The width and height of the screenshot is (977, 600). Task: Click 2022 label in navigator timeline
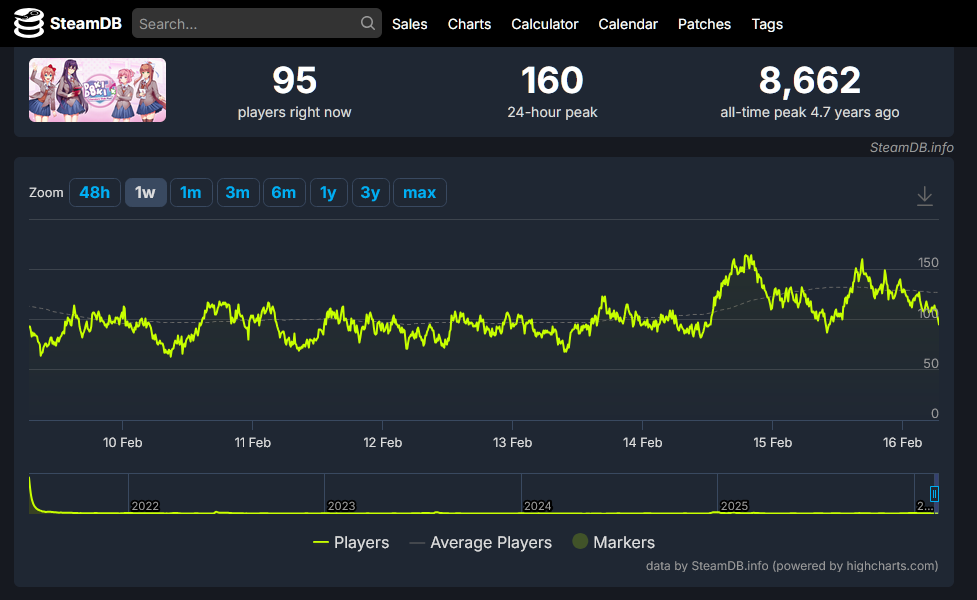point(145,506)
